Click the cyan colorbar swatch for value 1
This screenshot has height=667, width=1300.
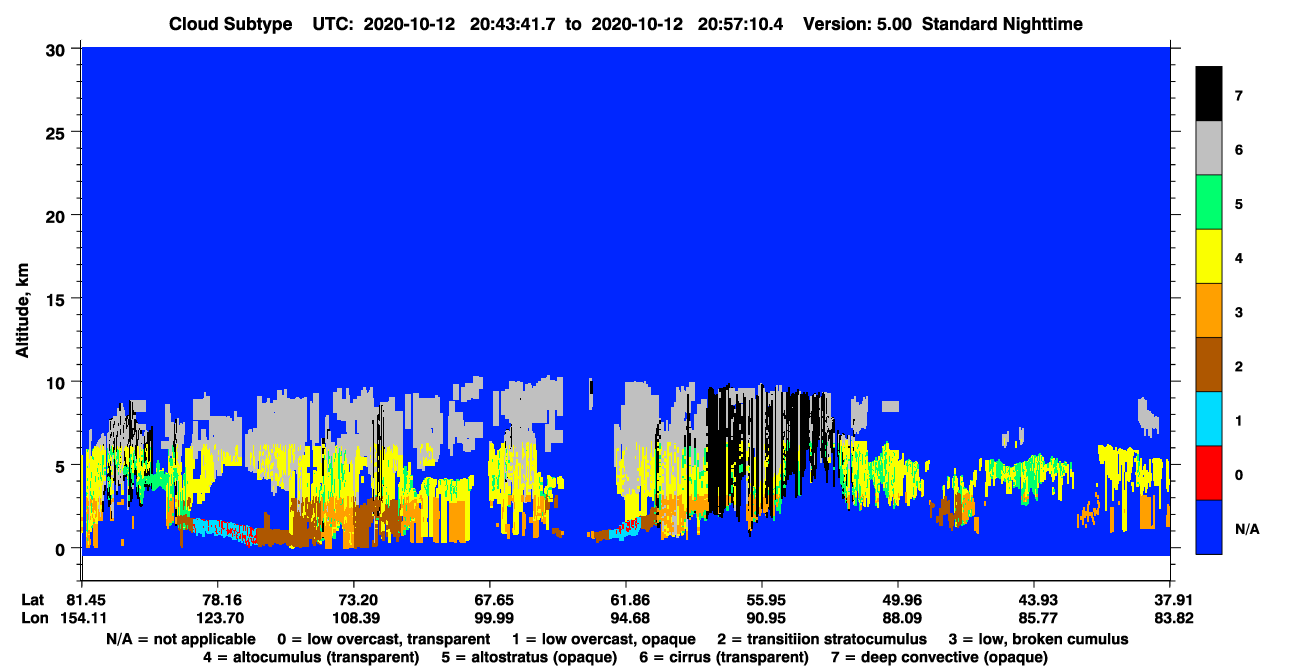pos(1209,419)
